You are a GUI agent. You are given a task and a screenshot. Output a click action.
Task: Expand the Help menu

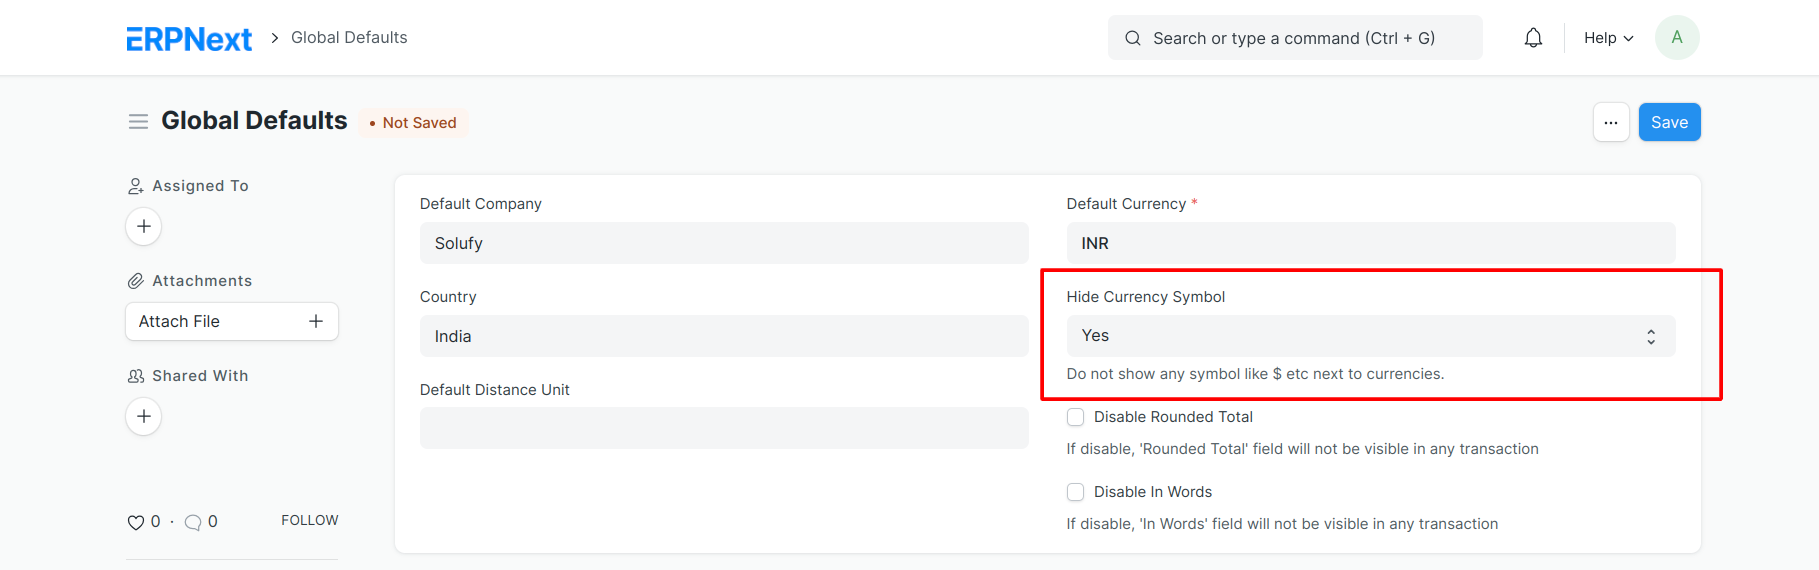(1608, 38)
